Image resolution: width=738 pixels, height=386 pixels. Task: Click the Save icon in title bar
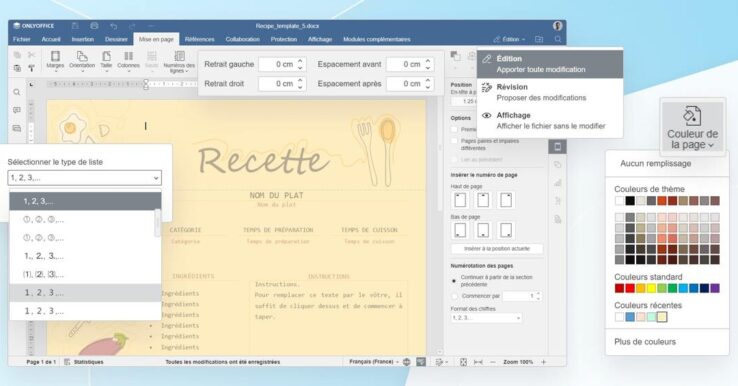pyautogui.click(x=75, y=26)
